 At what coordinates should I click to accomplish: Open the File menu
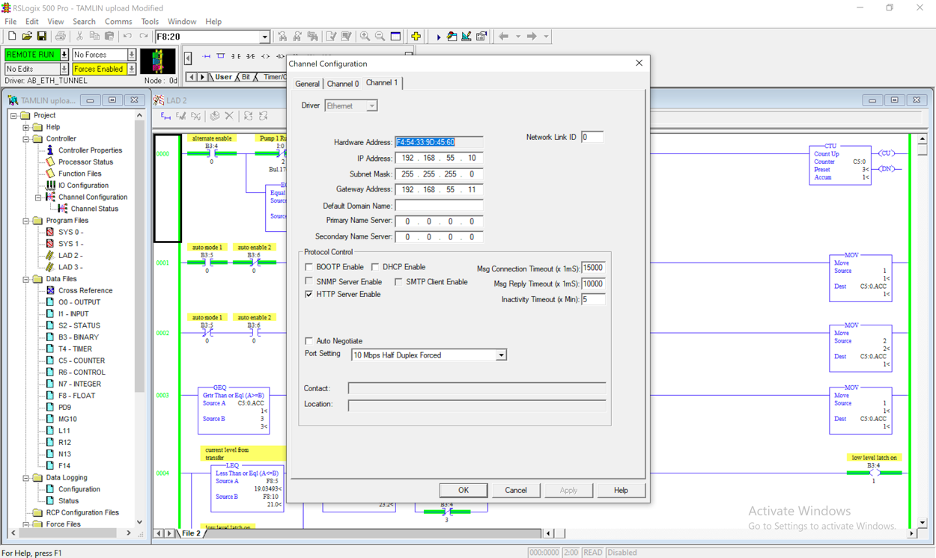(x=11, y=21)
